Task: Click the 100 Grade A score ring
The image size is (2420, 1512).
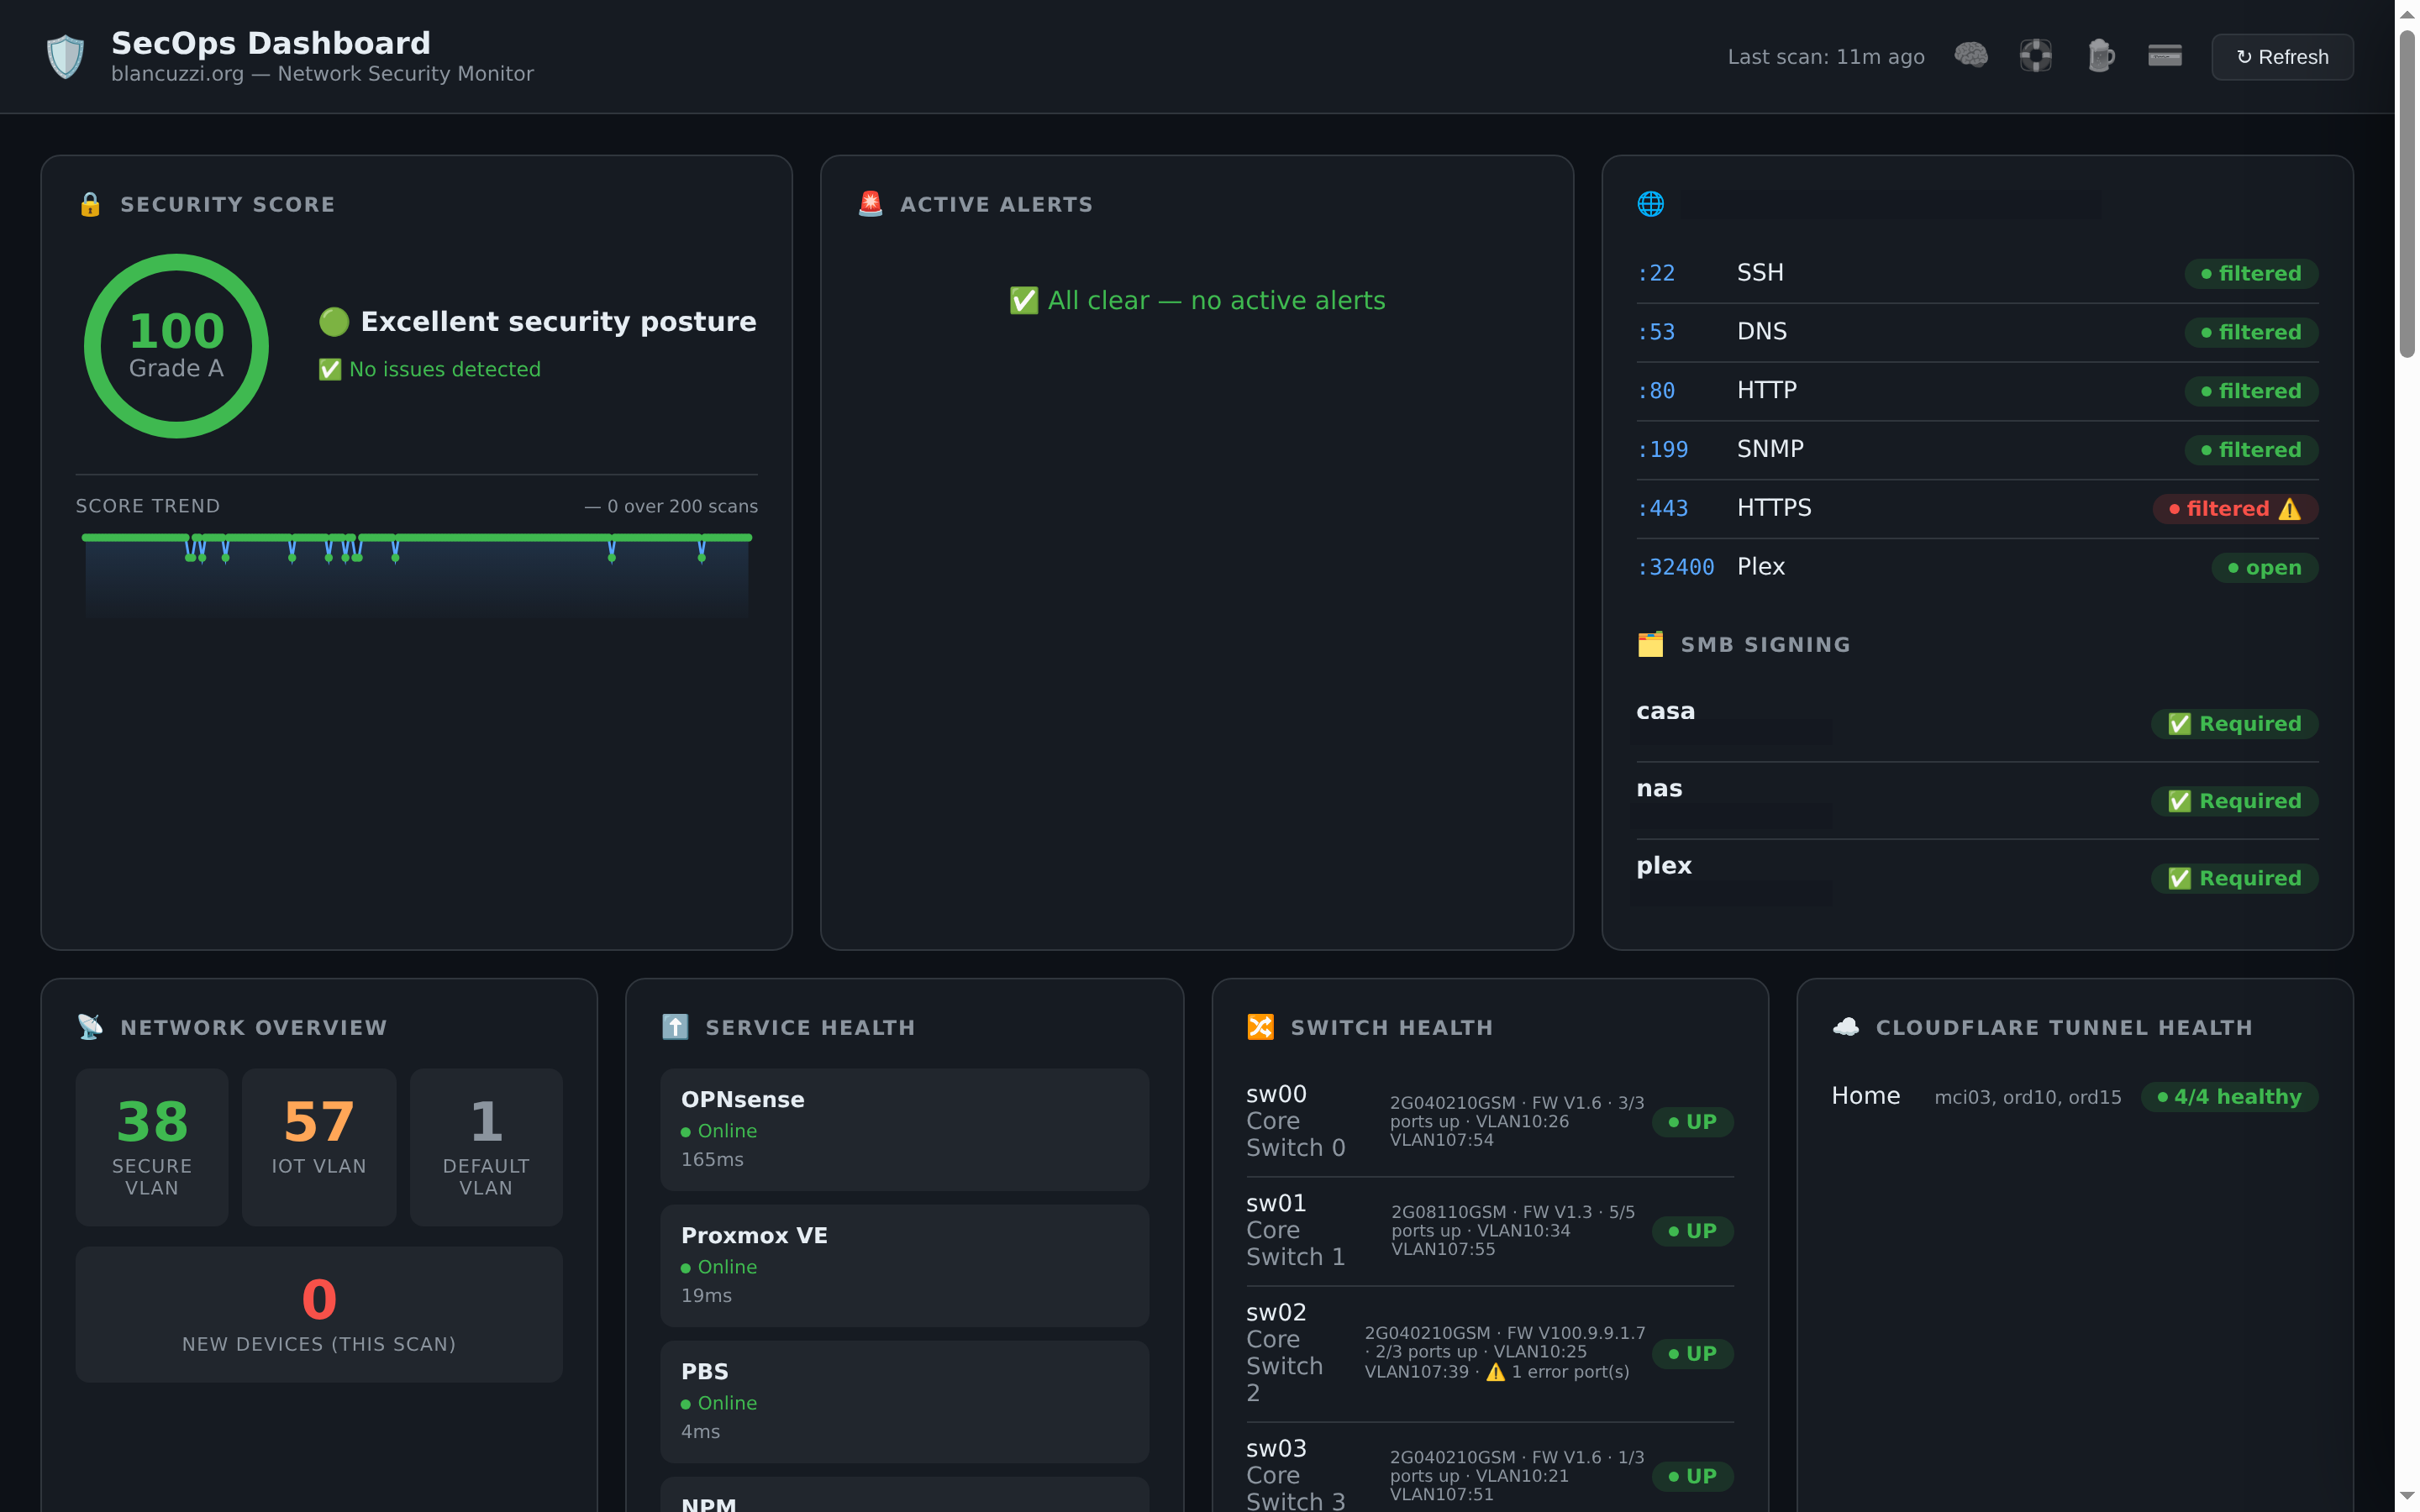Action: [177, 346]
